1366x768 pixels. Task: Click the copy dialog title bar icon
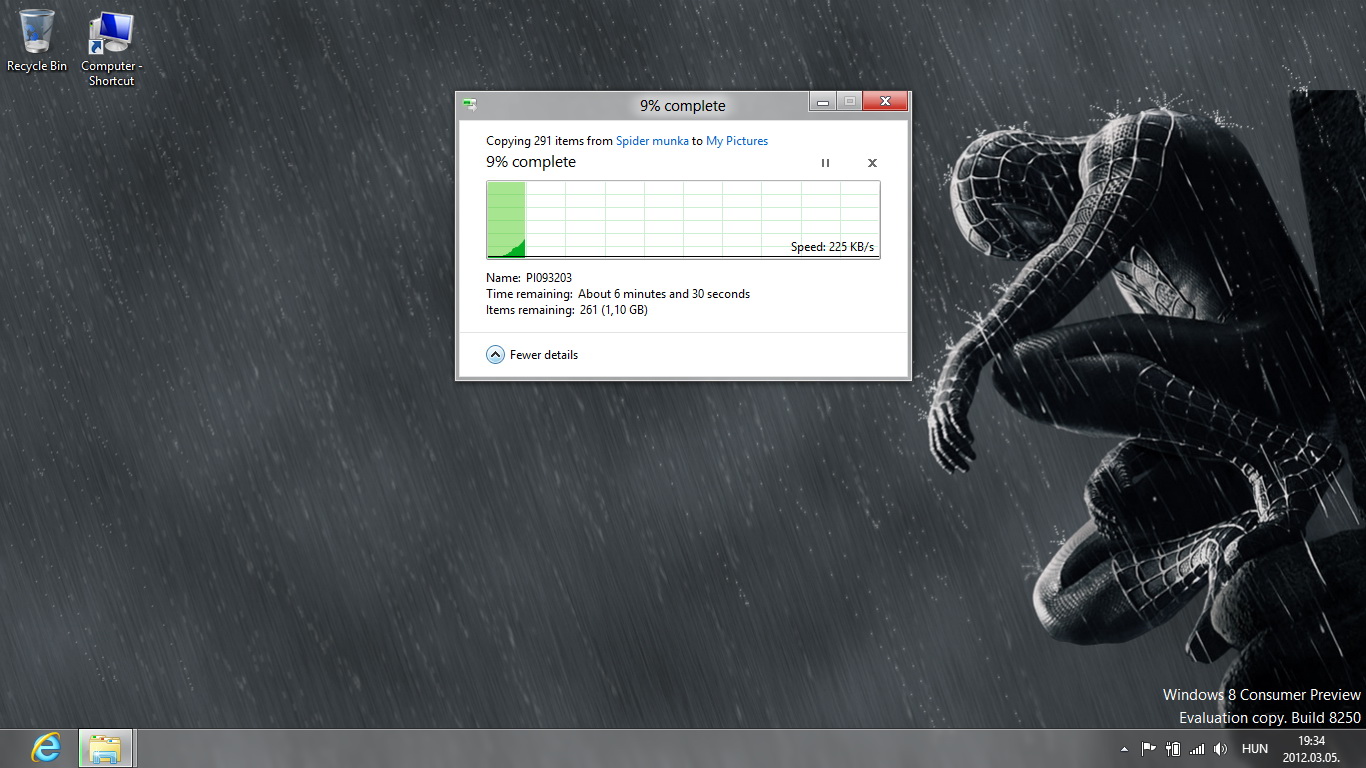(x=469, y=104)
